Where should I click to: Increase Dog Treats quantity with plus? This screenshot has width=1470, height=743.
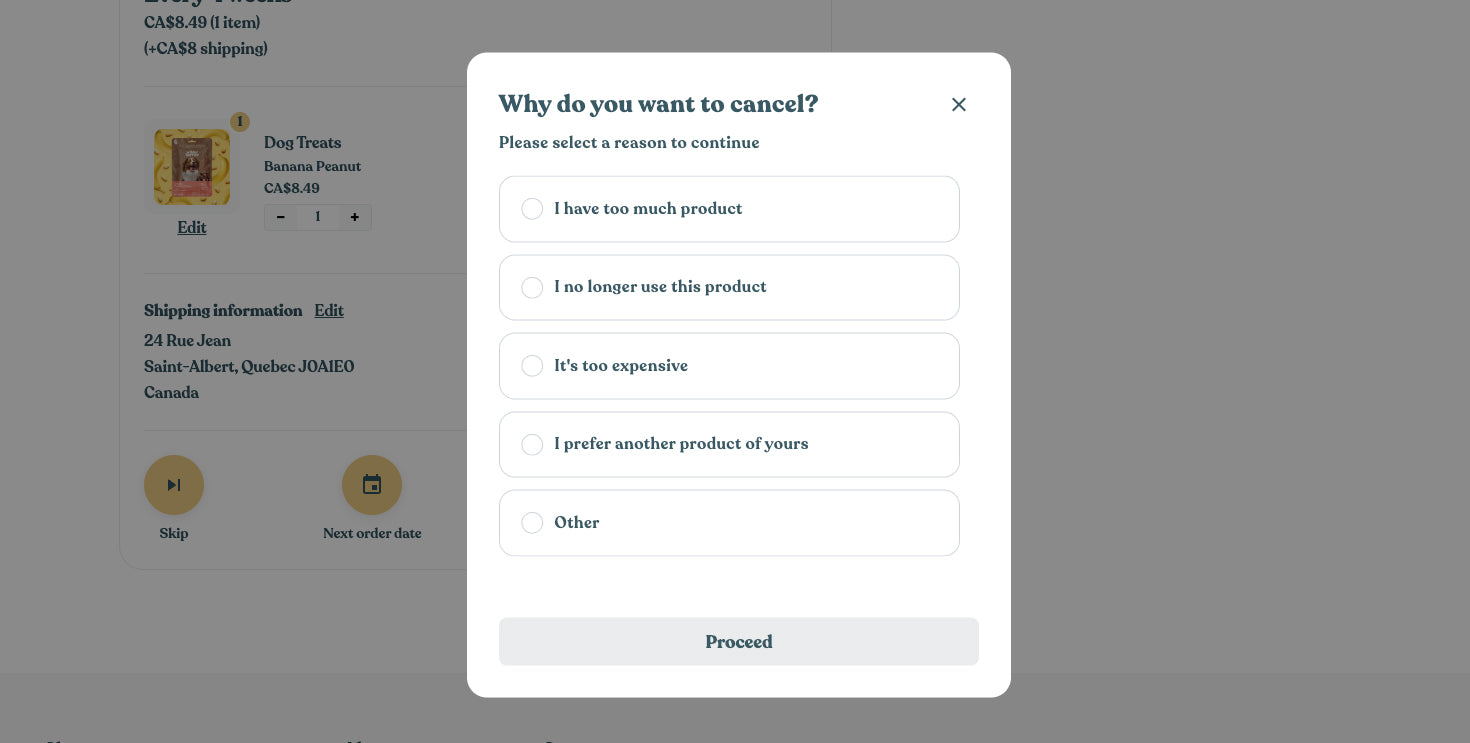355,217
